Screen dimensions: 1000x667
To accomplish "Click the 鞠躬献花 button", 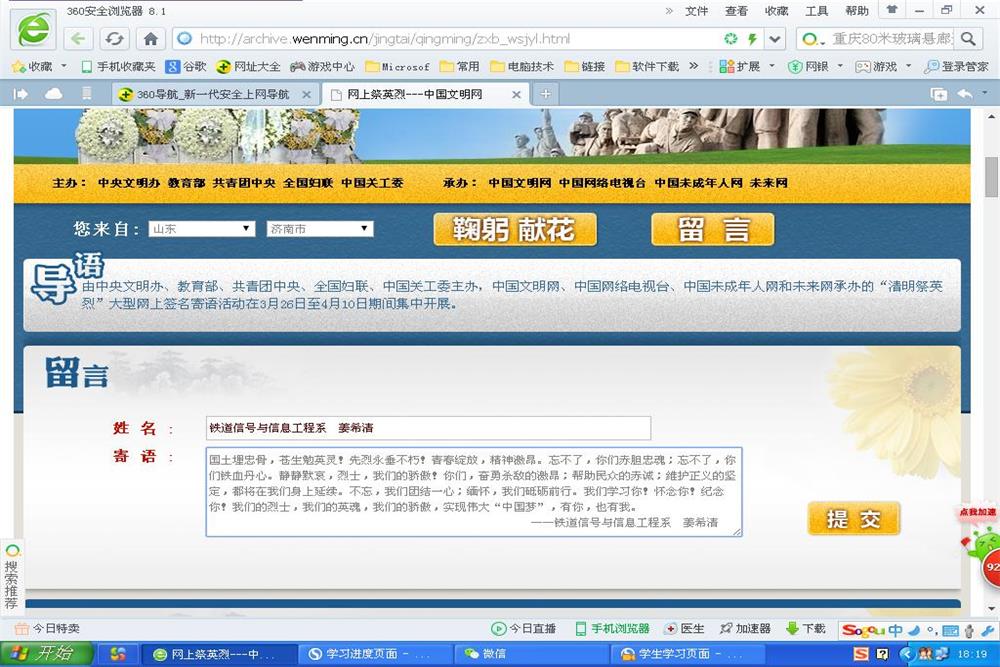I will point(515,229).
